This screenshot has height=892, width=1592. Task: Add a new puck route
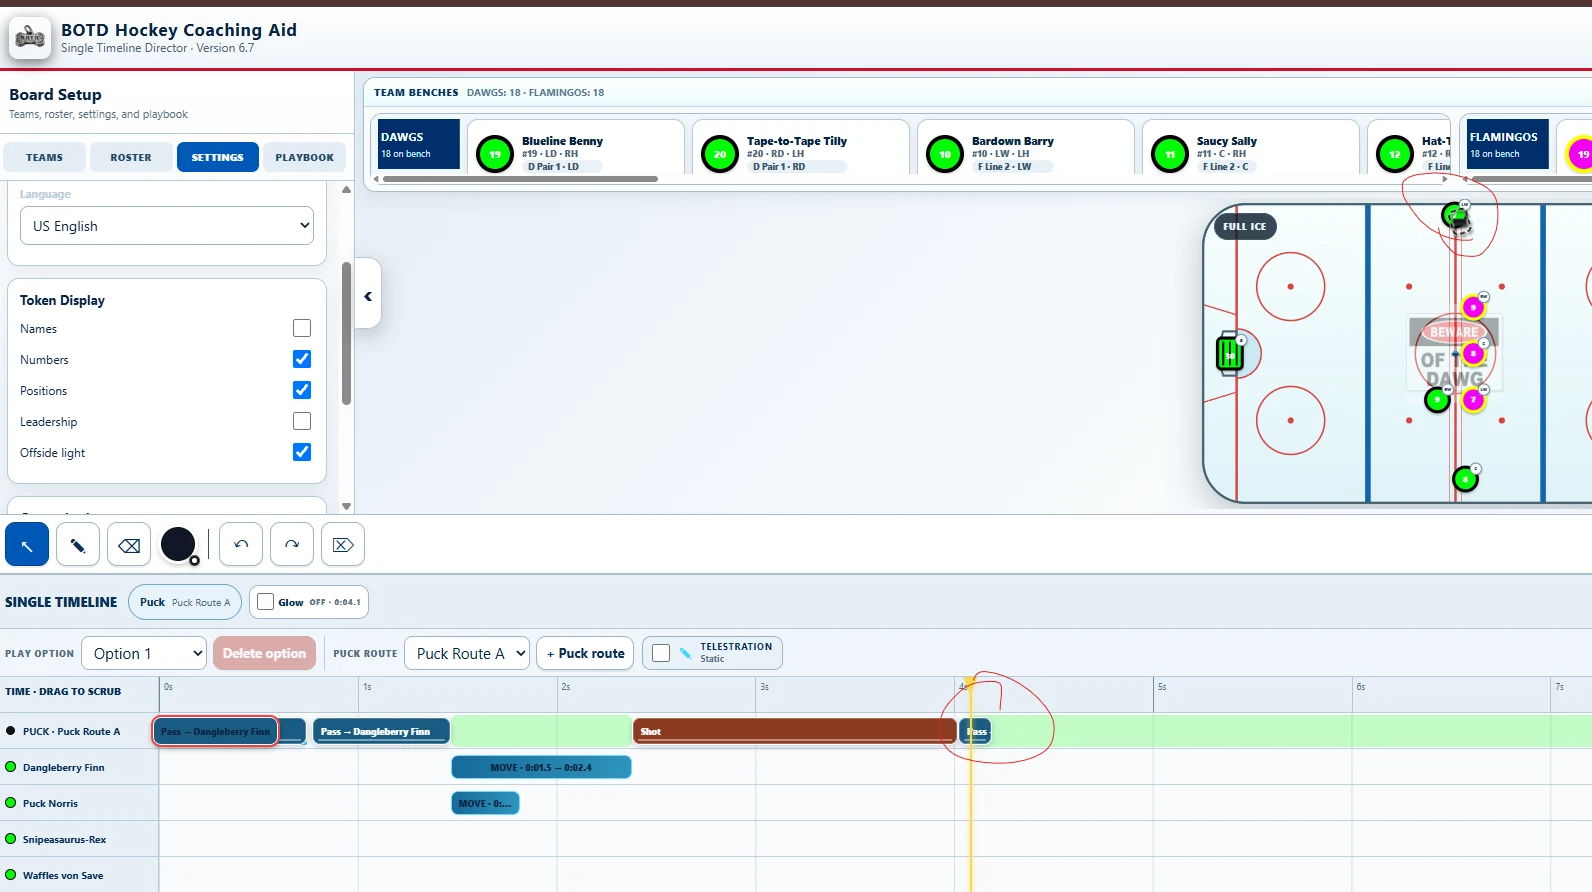tap(585, 653)
